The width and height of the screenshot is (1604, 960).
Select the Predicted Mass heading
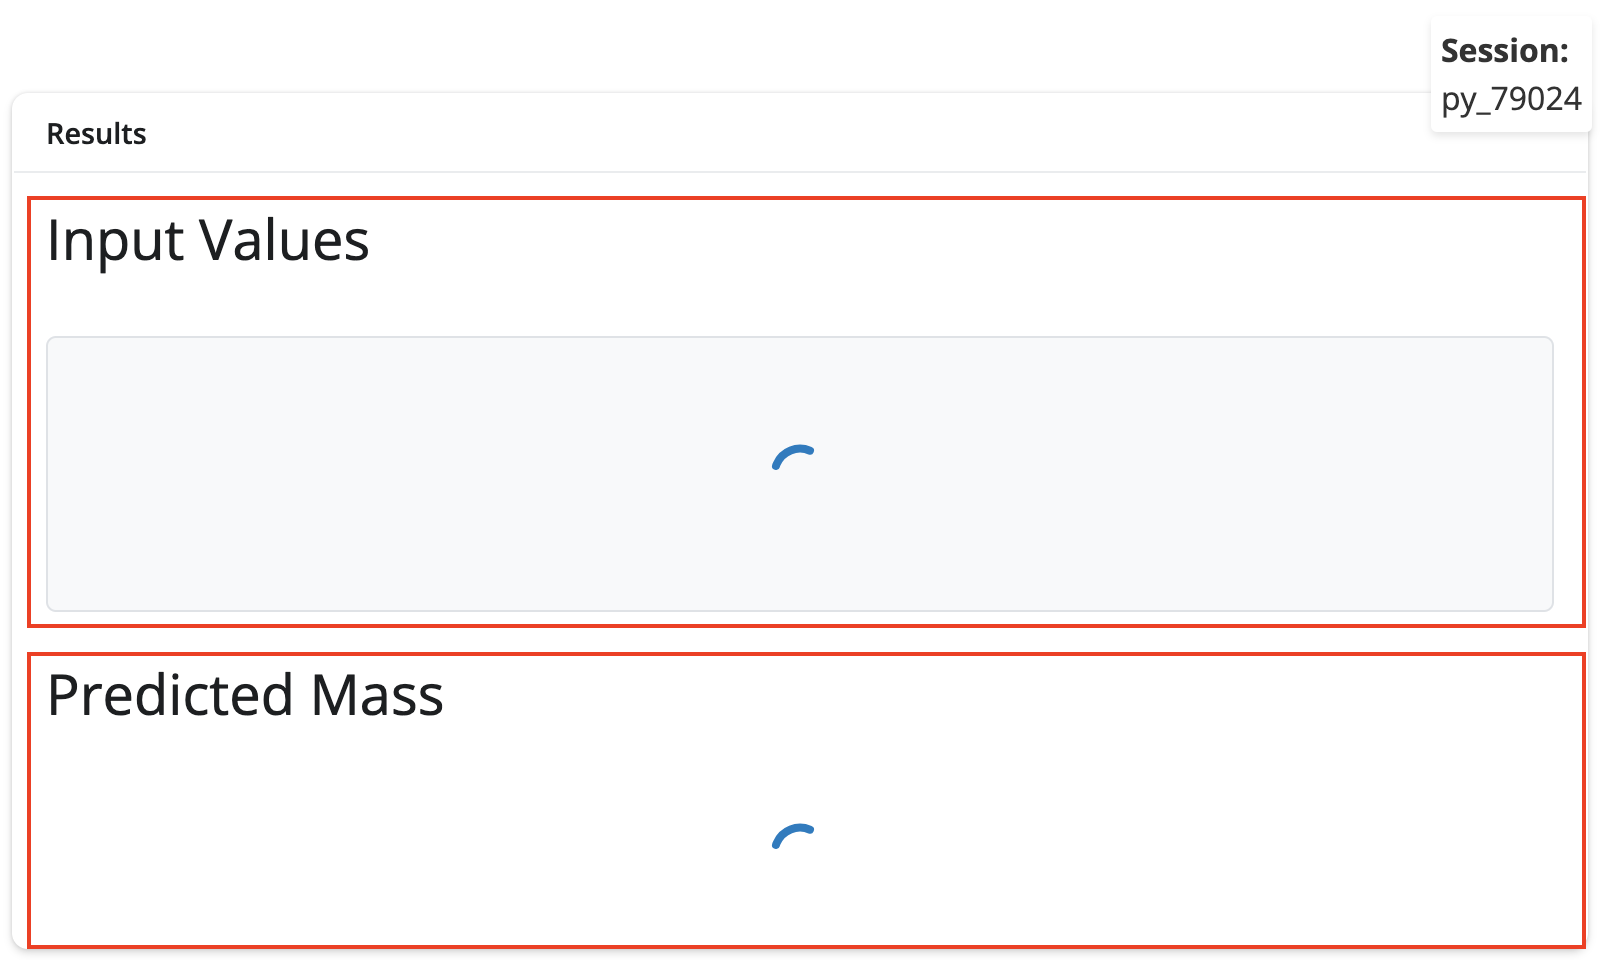coord(245,696)
